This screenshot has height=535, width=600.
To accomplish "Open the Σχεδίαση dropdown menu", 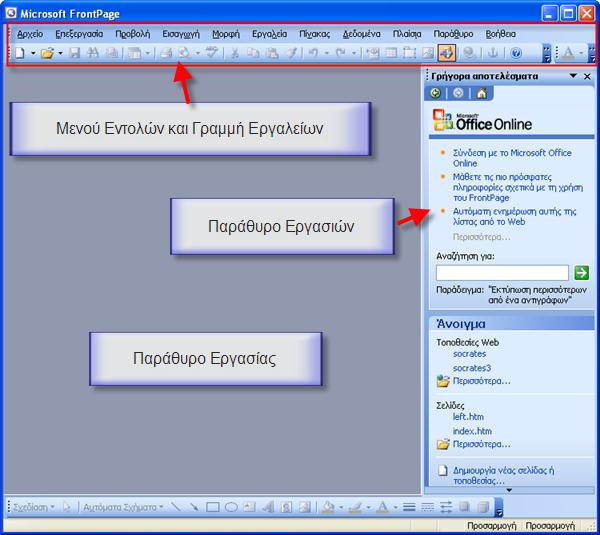I will point(33,507).
